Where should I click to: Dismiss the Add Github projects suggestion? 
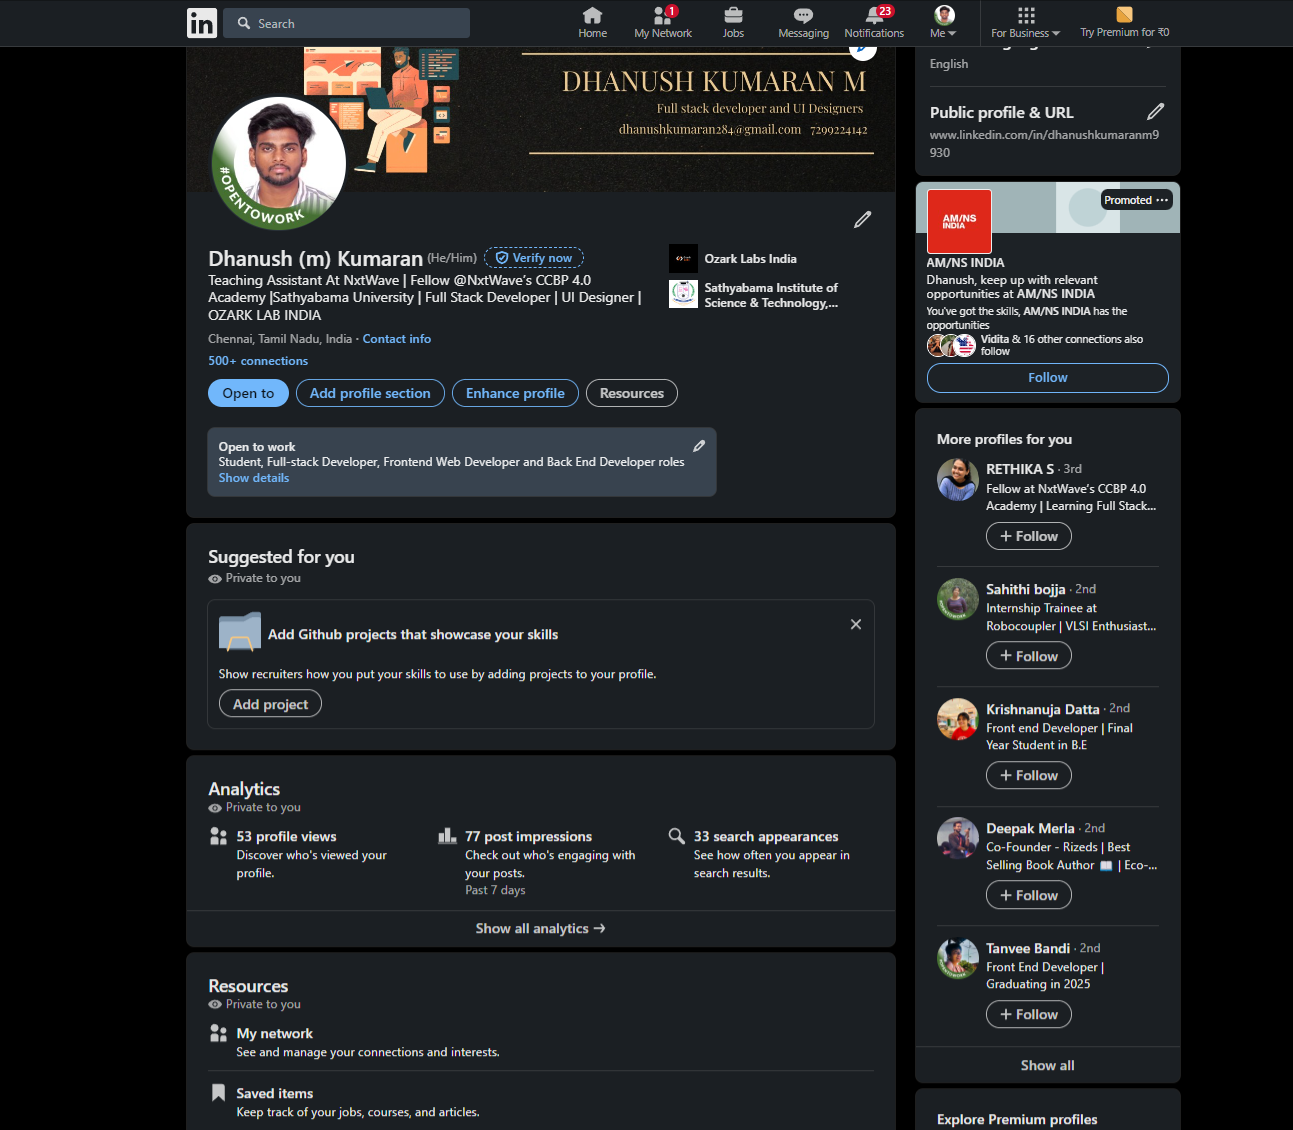[856, 624]
